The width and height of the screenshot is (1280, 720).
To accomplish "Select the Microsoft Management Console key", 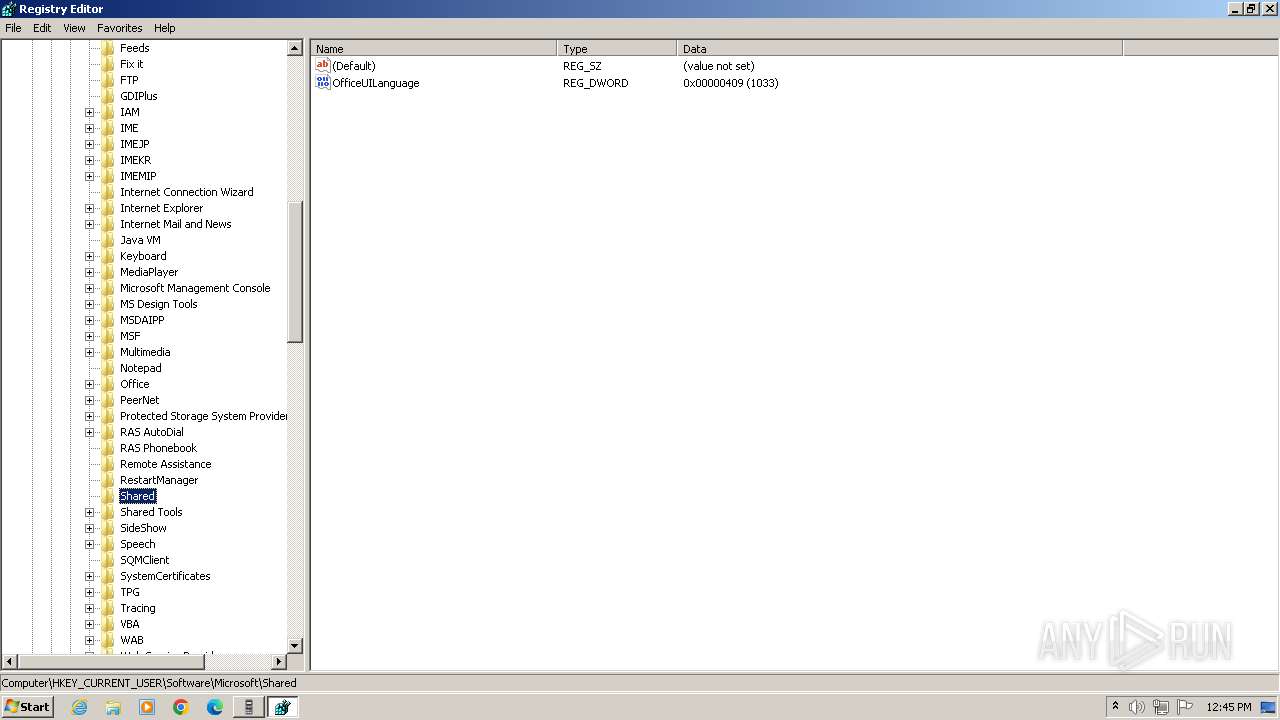I will tap(195, 288).
